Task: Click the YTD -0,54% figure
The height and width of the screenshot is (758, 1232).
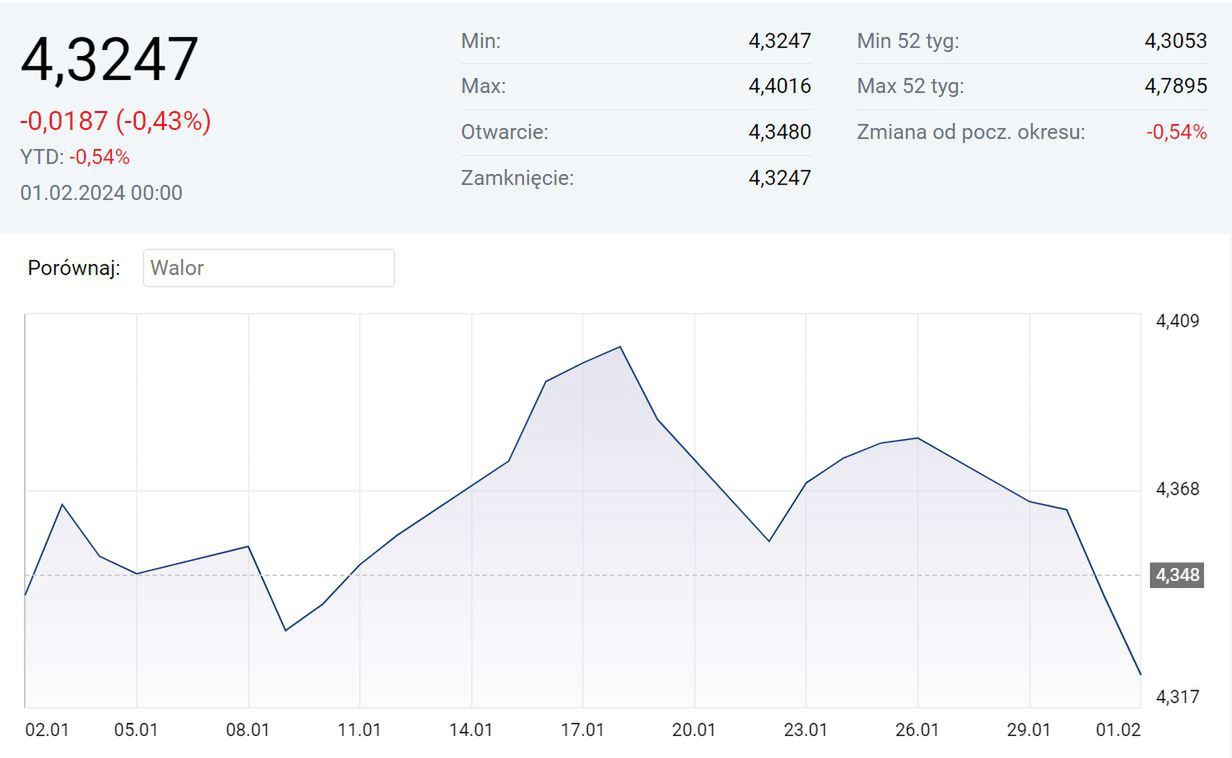Action: (x=99, y=157)
